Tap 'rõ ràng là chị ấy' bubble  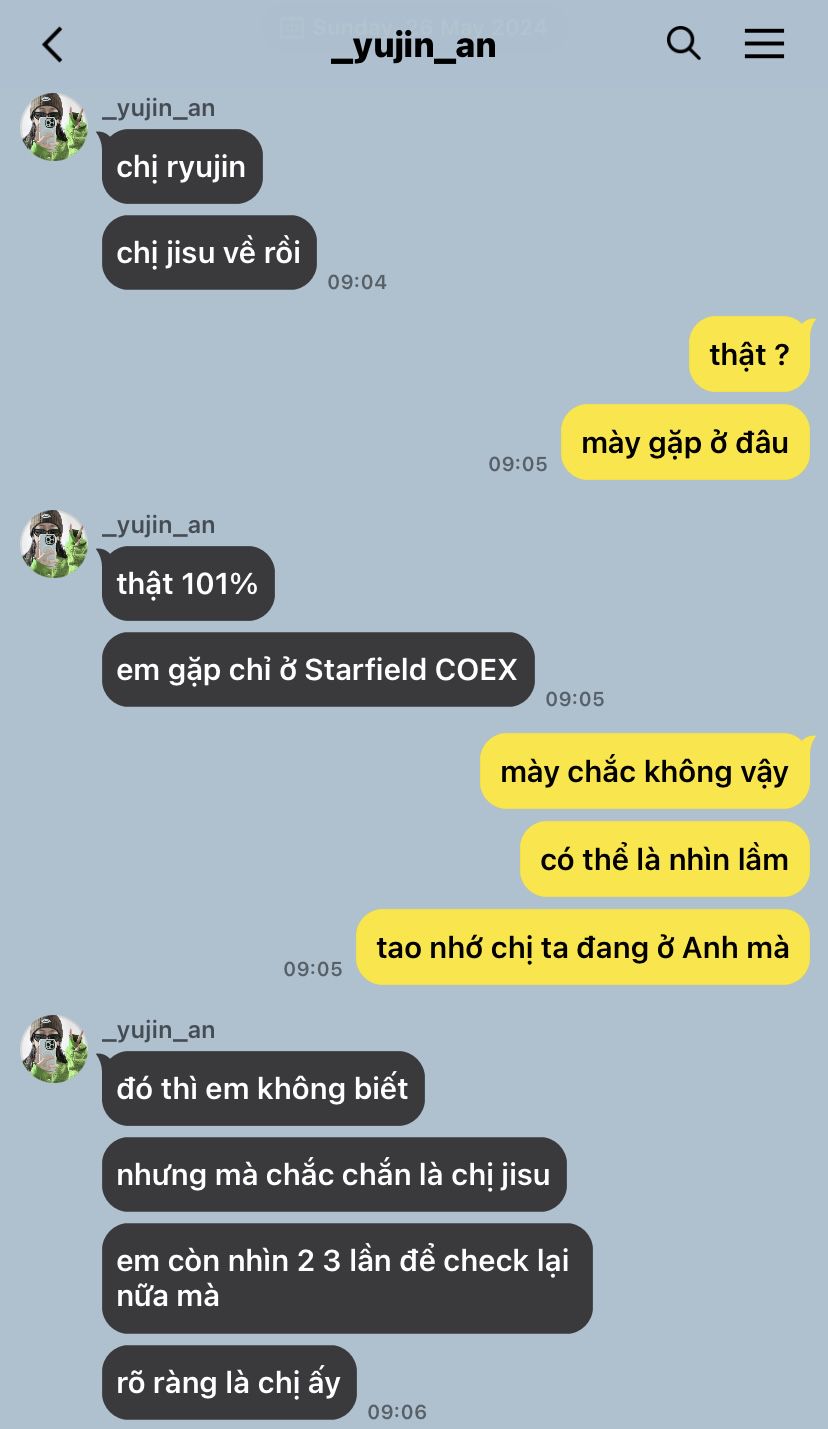click(x=229, y=1383)
